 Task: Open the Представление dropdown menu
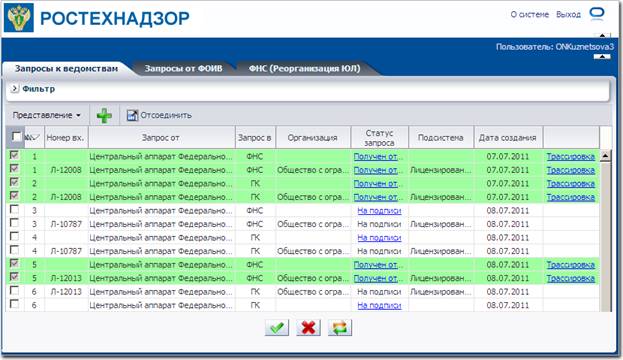pyautogui.click(x=46, y=115)
